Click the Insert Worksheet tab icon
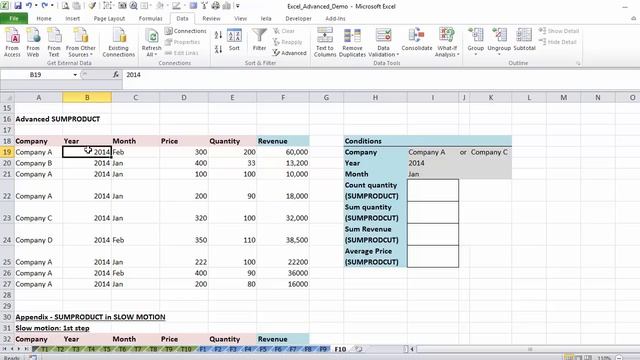640x360 pixels. tap(358, 349)
